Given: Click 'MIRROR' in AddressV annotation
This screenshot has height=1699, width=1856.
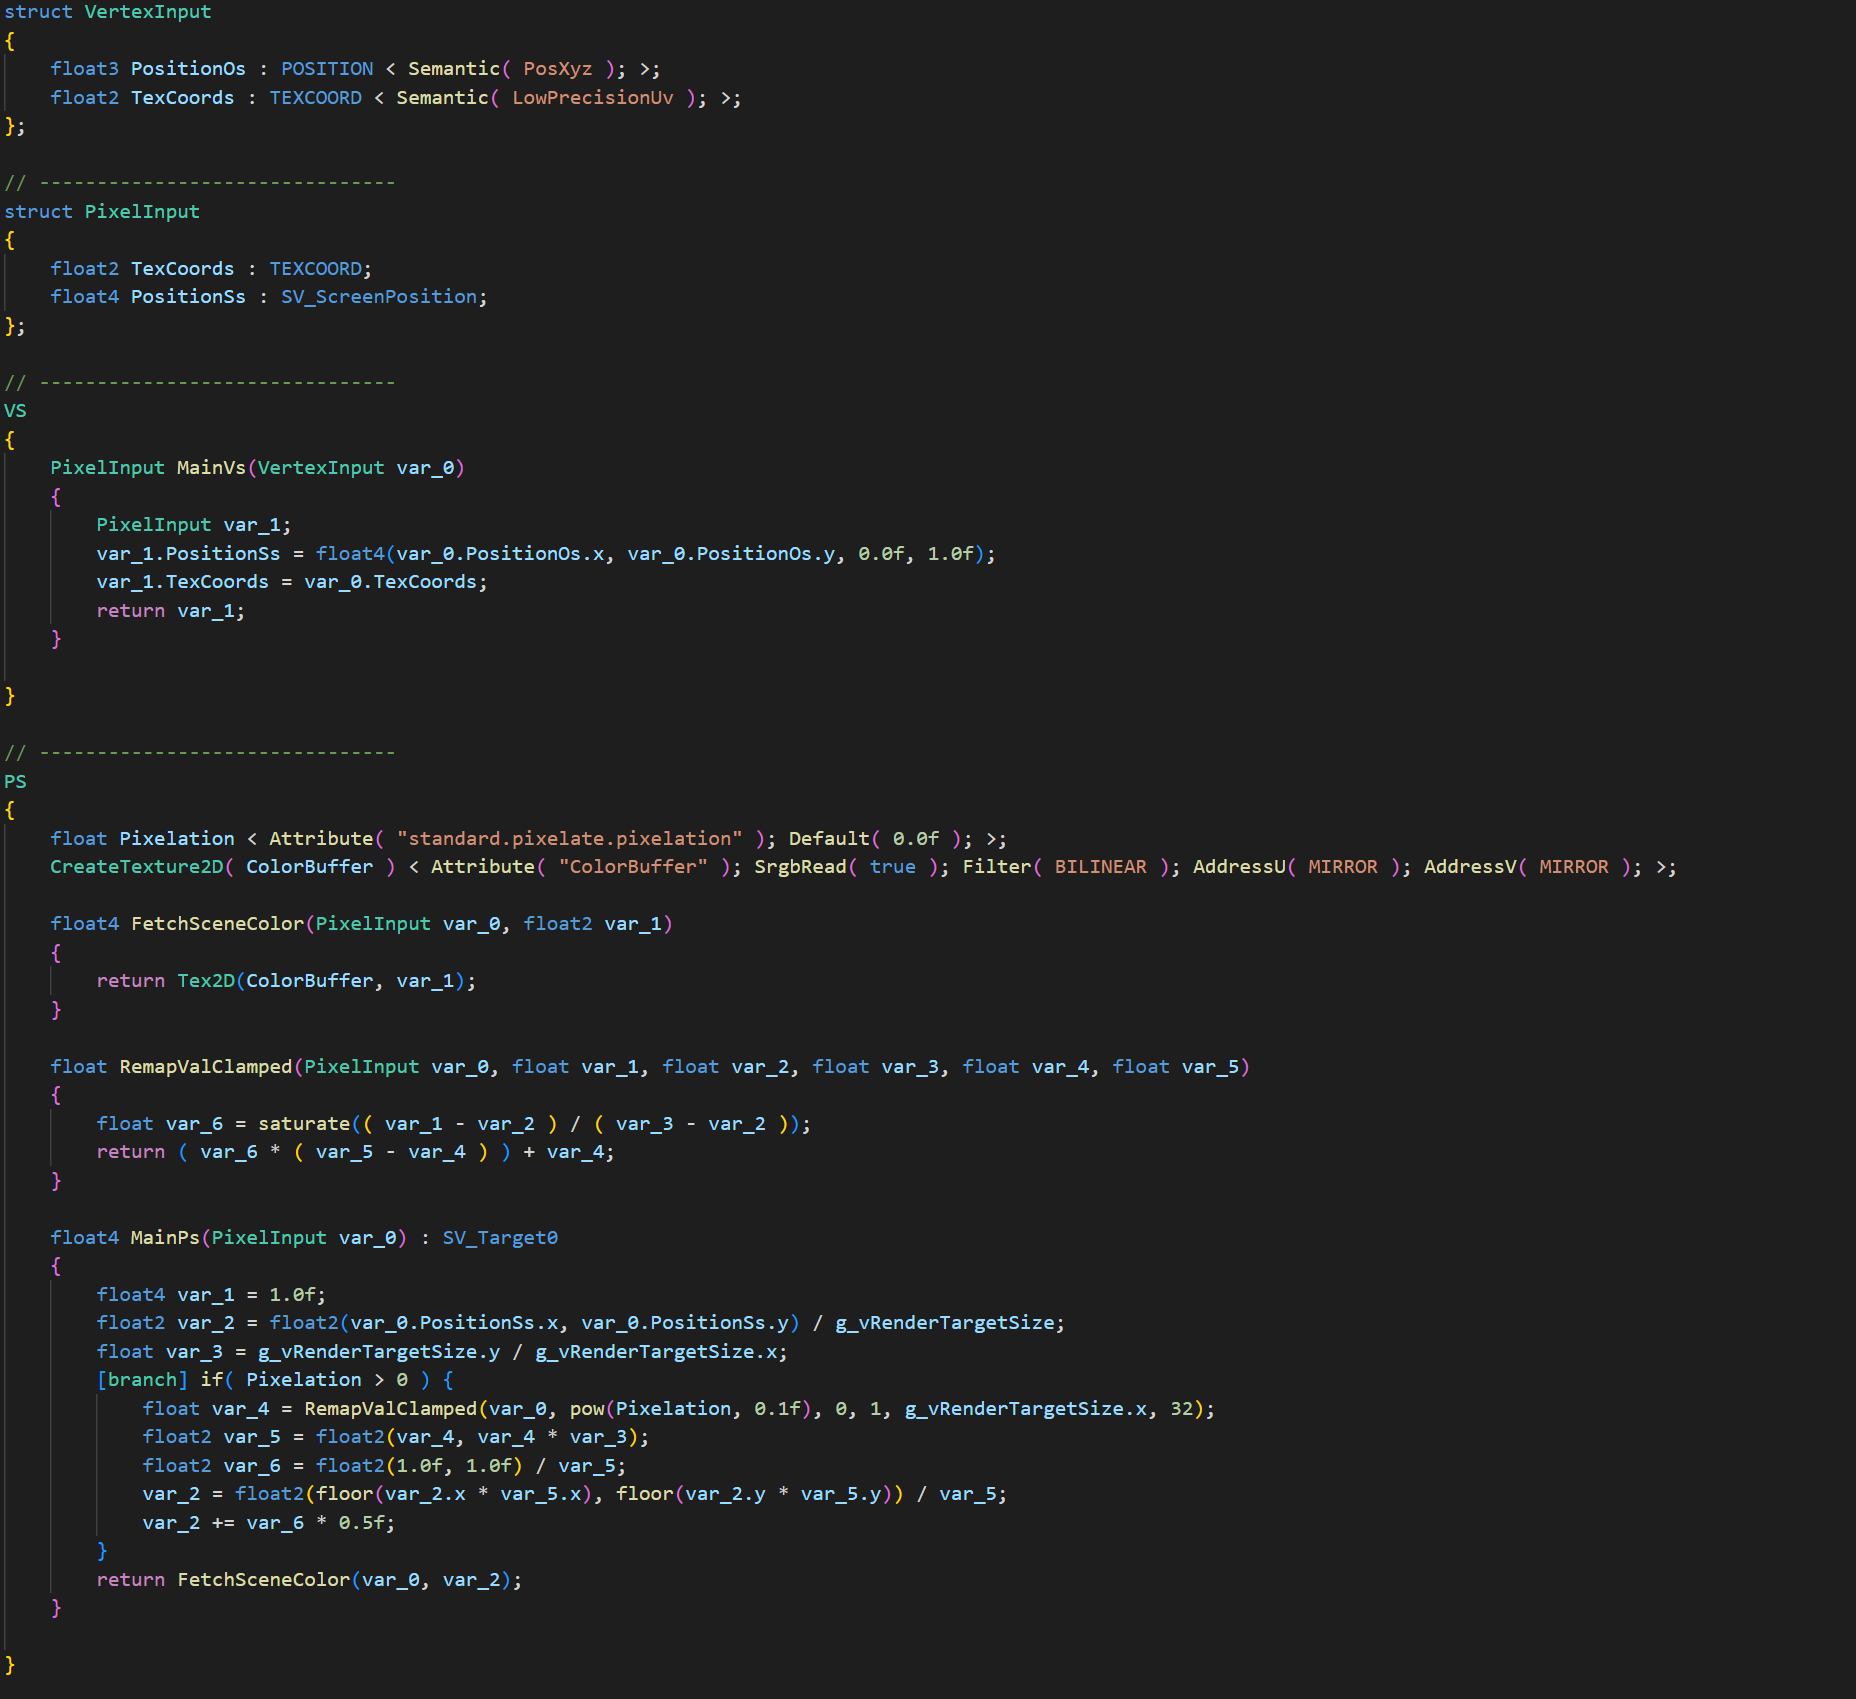Looking at the screenshot, I should tap(1574, 867).
